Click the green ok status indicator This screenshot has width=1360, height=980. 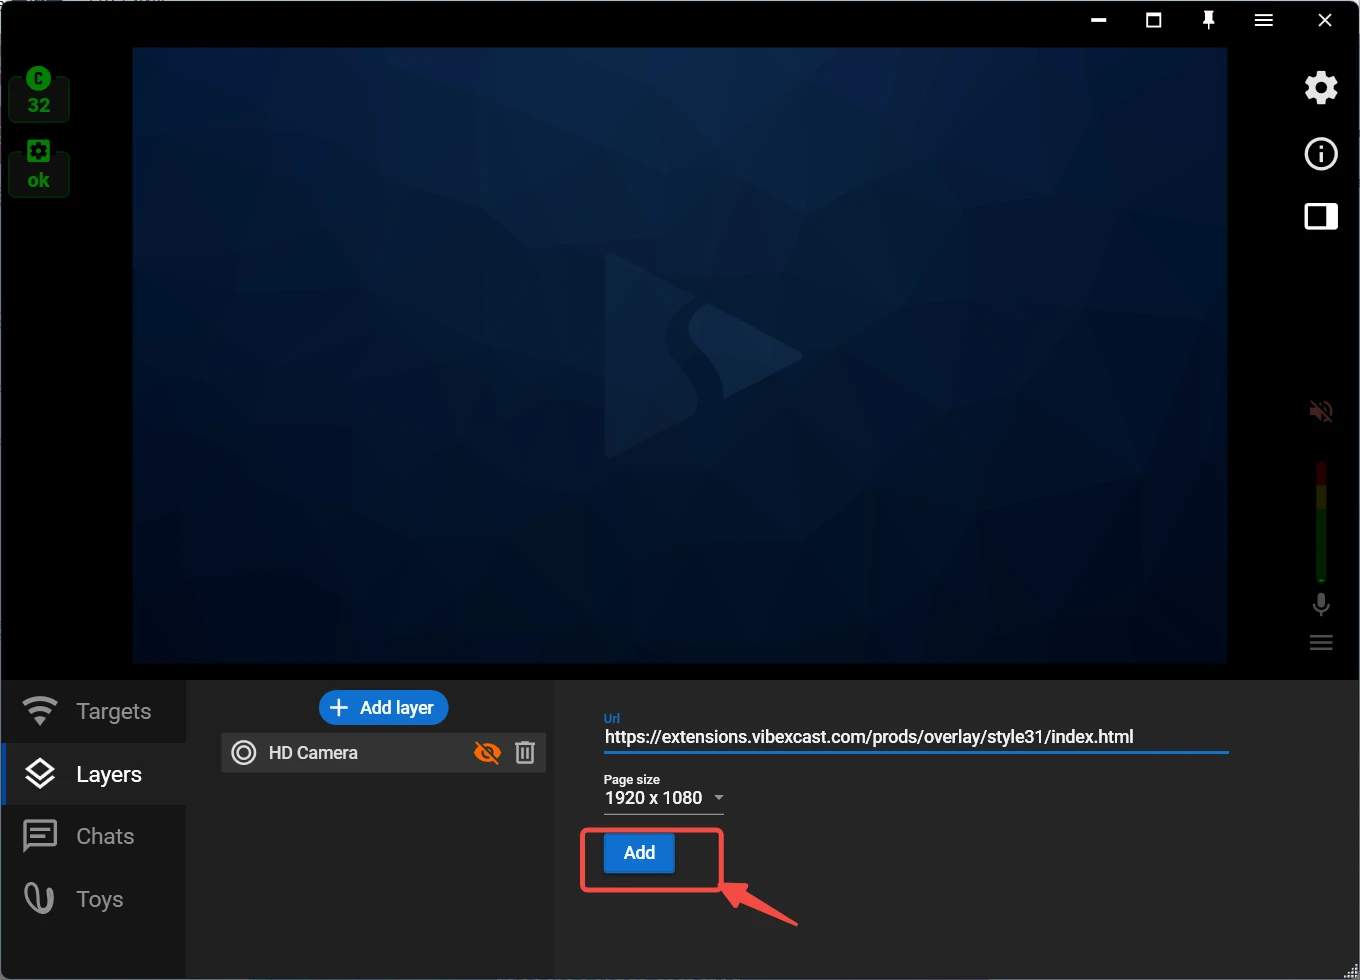39,168
